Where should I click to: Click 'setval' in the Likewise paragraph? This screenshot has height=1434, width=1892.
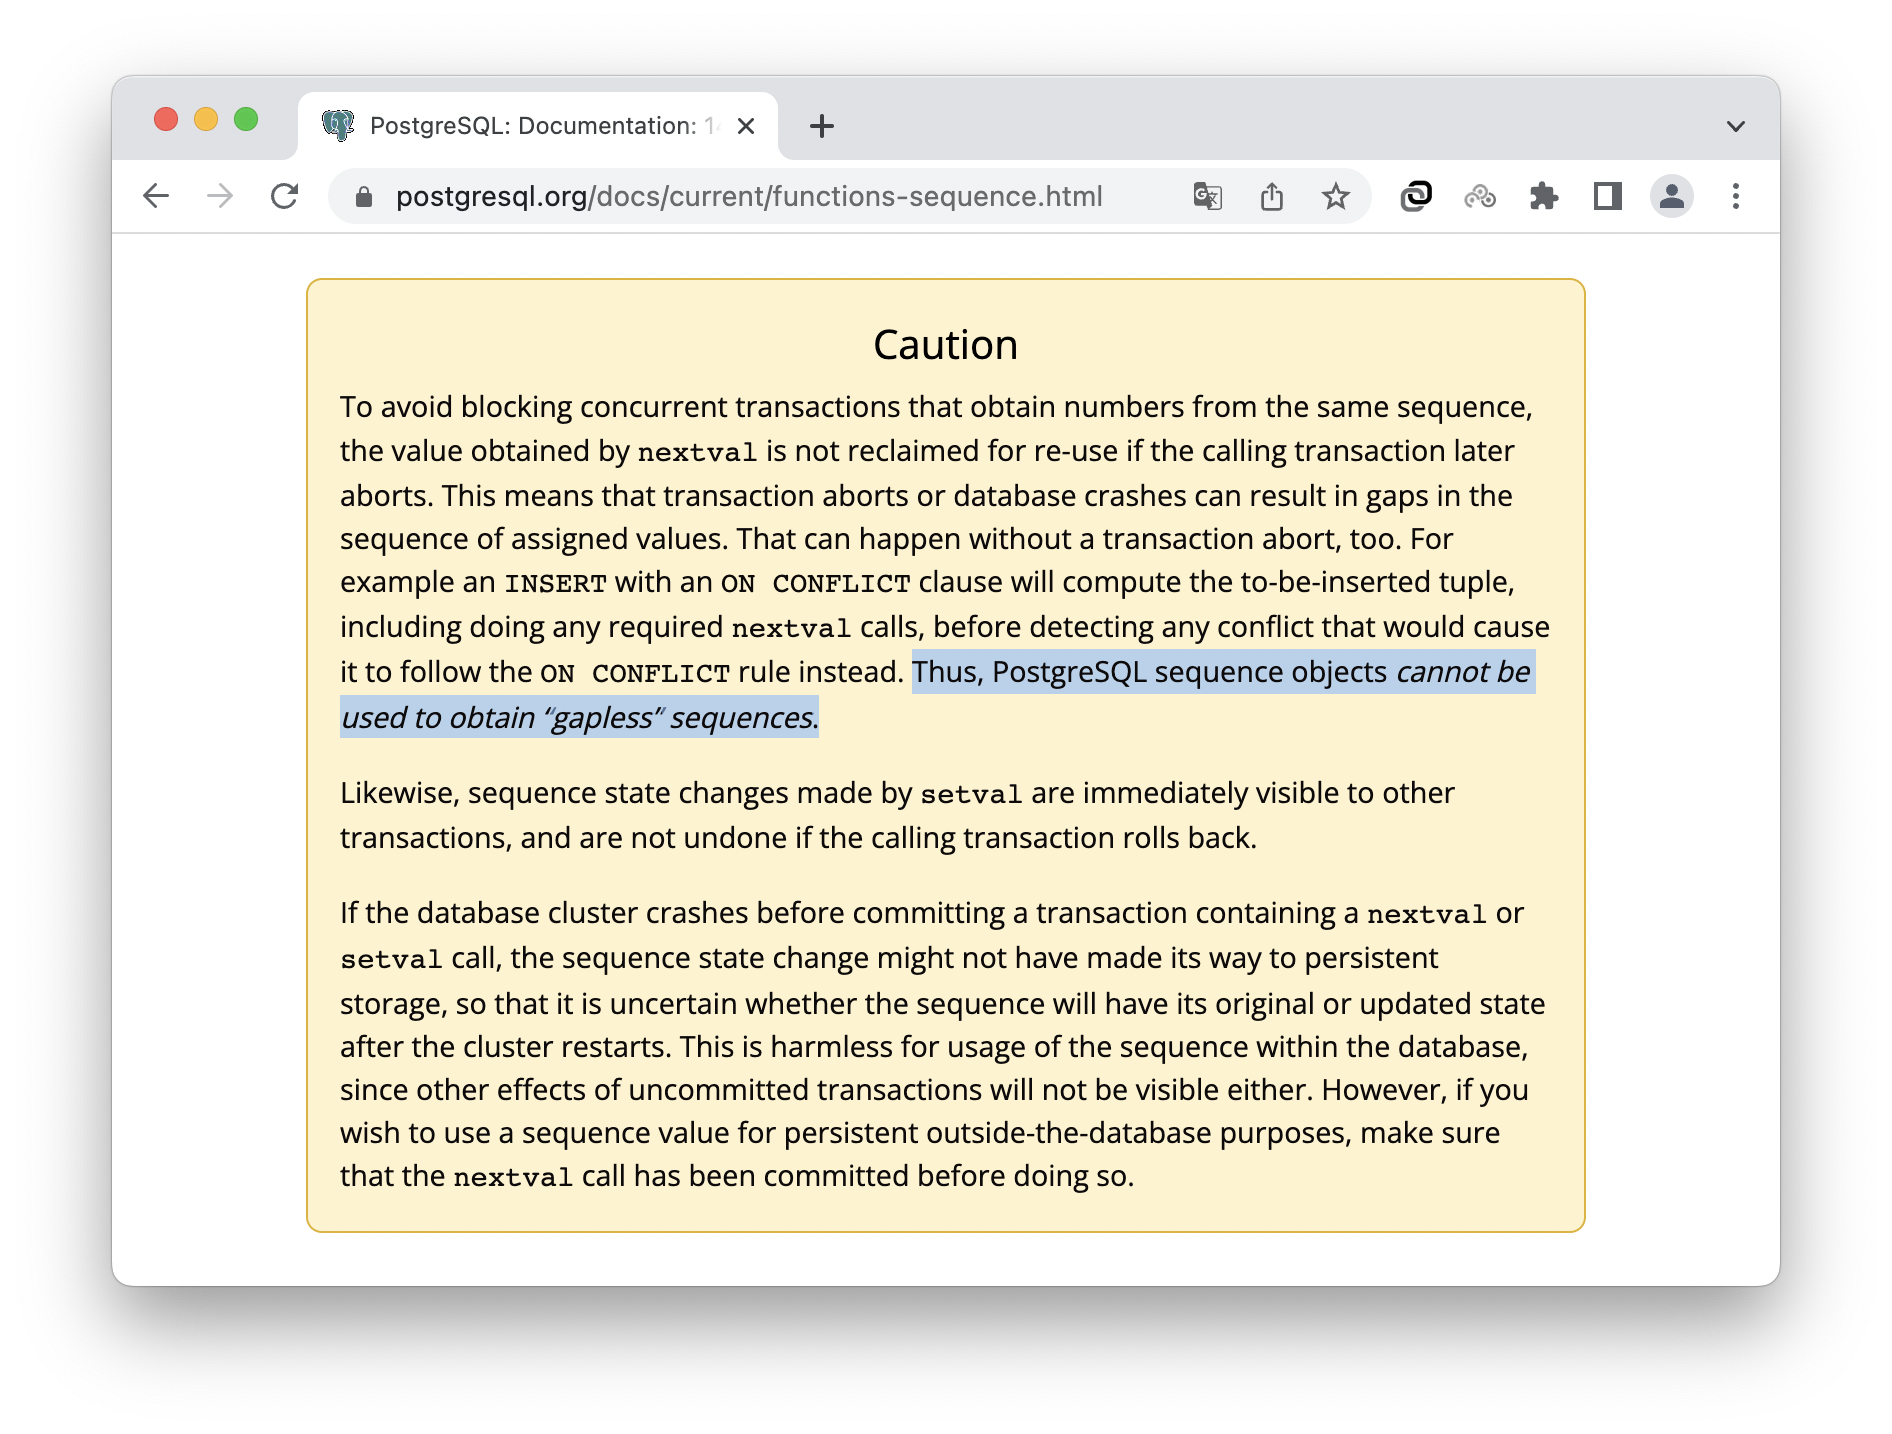971,794
